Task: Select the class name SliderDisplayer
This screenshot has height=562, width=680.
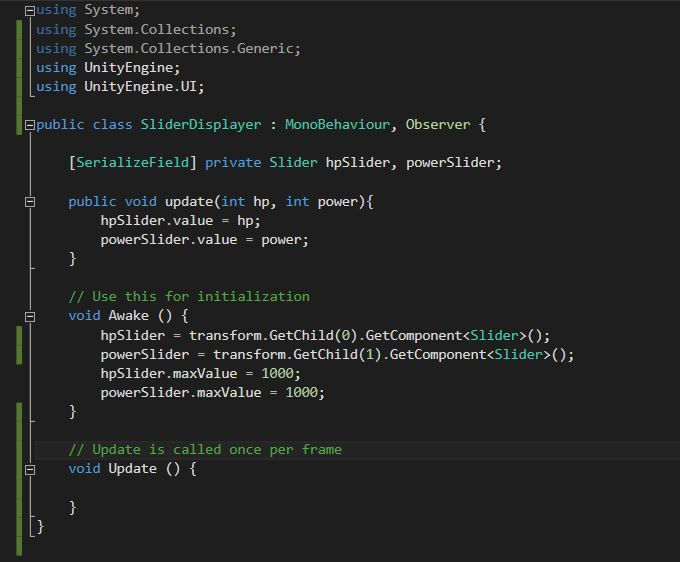Action: (x=201, y=125)
